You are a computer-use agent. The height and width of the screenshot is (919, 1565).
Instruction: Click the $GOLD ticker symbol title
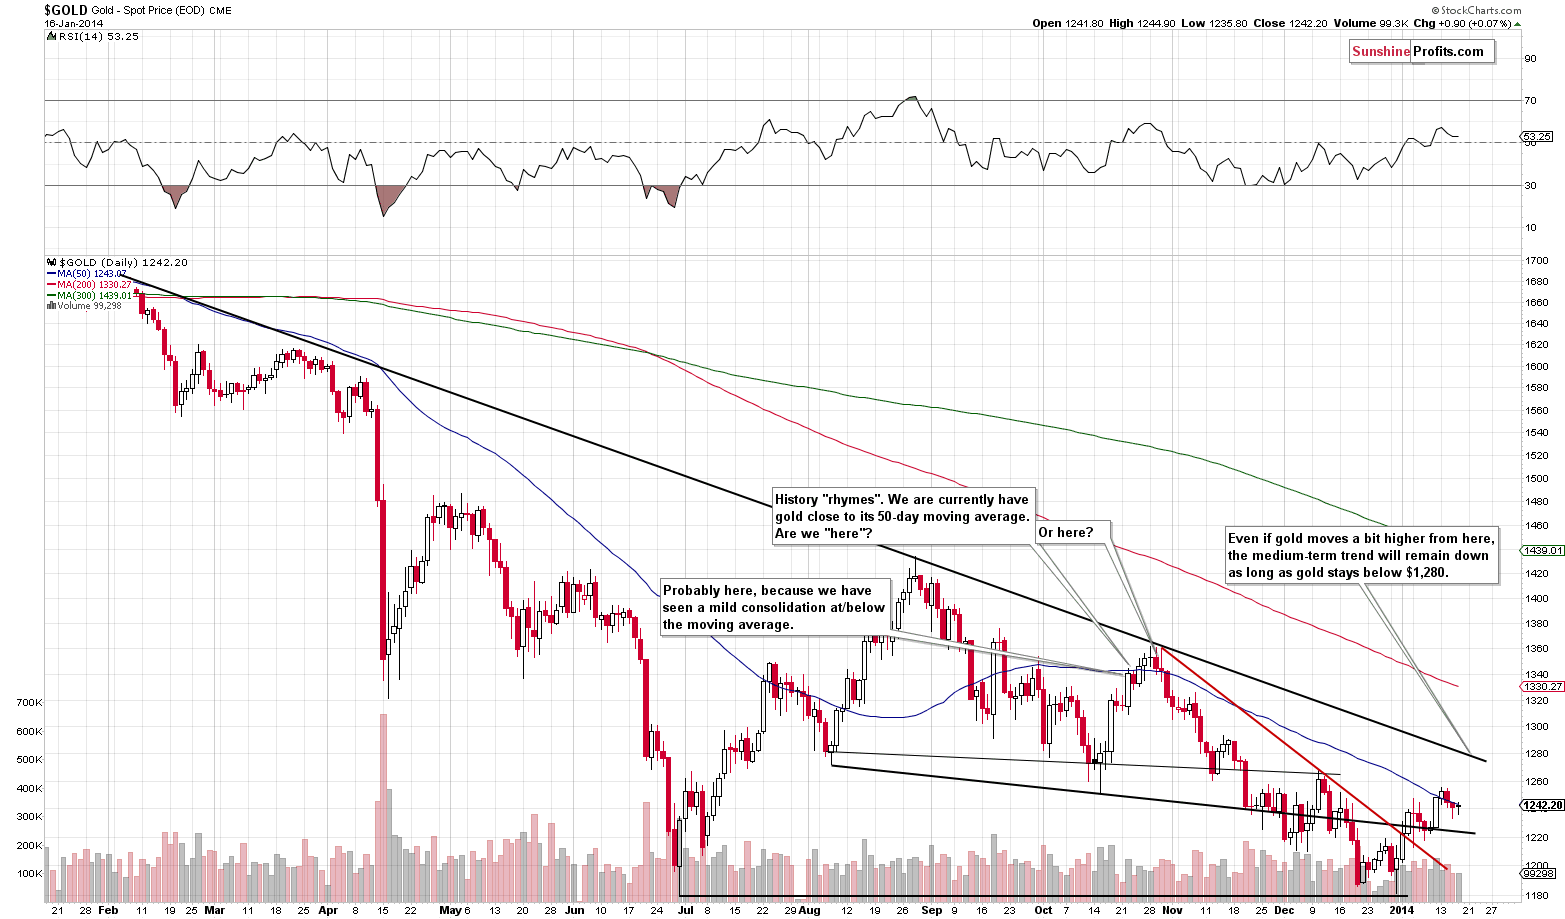pyautogui.click(x=65, y=9)
